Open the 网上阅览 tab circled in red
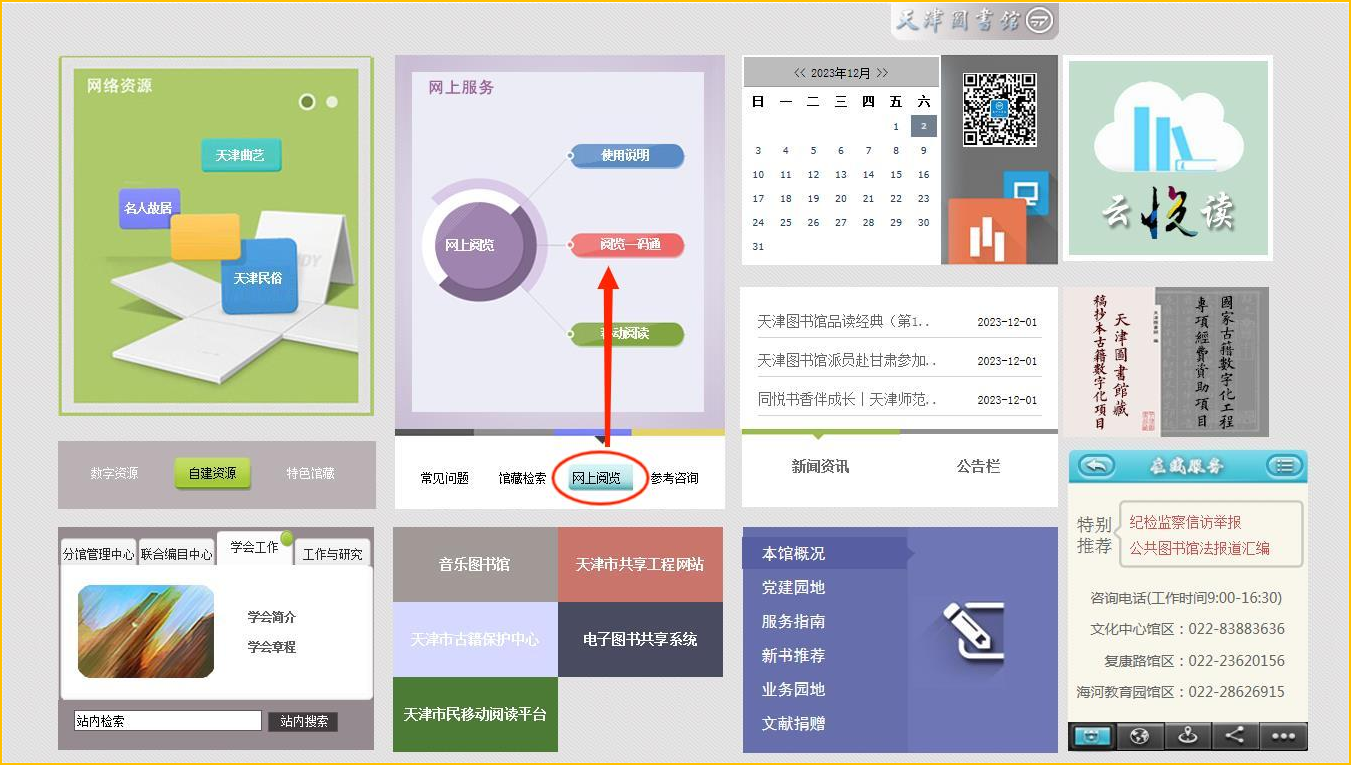 (596, 478)
